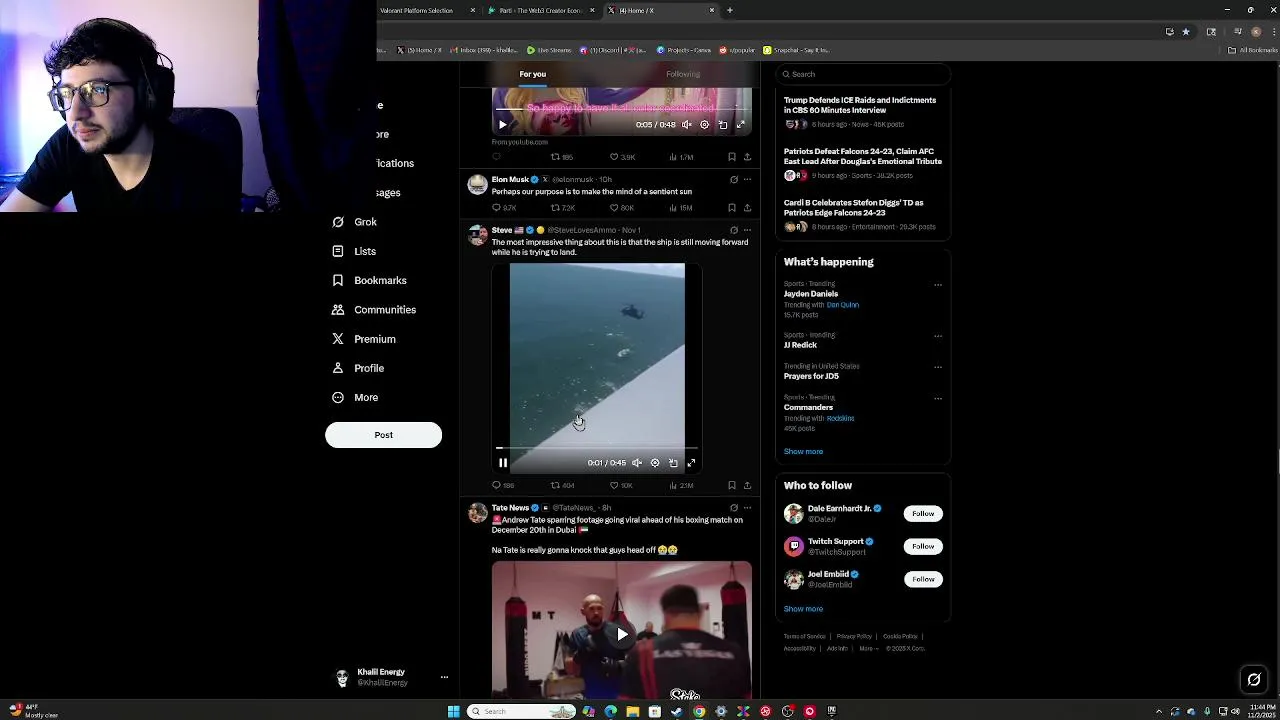Image resolution: width=1280 pixels, height=720 pixels.
Task: Open Communities in the X sidebar
Action: 374,310
